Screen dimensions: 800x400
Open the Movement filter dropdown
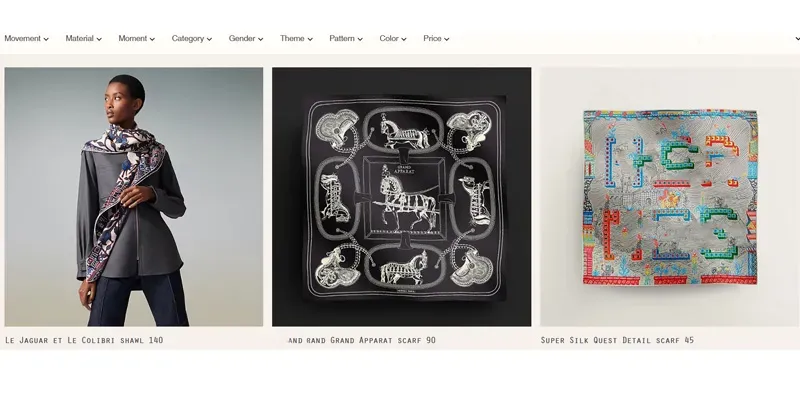click(27, 38)
